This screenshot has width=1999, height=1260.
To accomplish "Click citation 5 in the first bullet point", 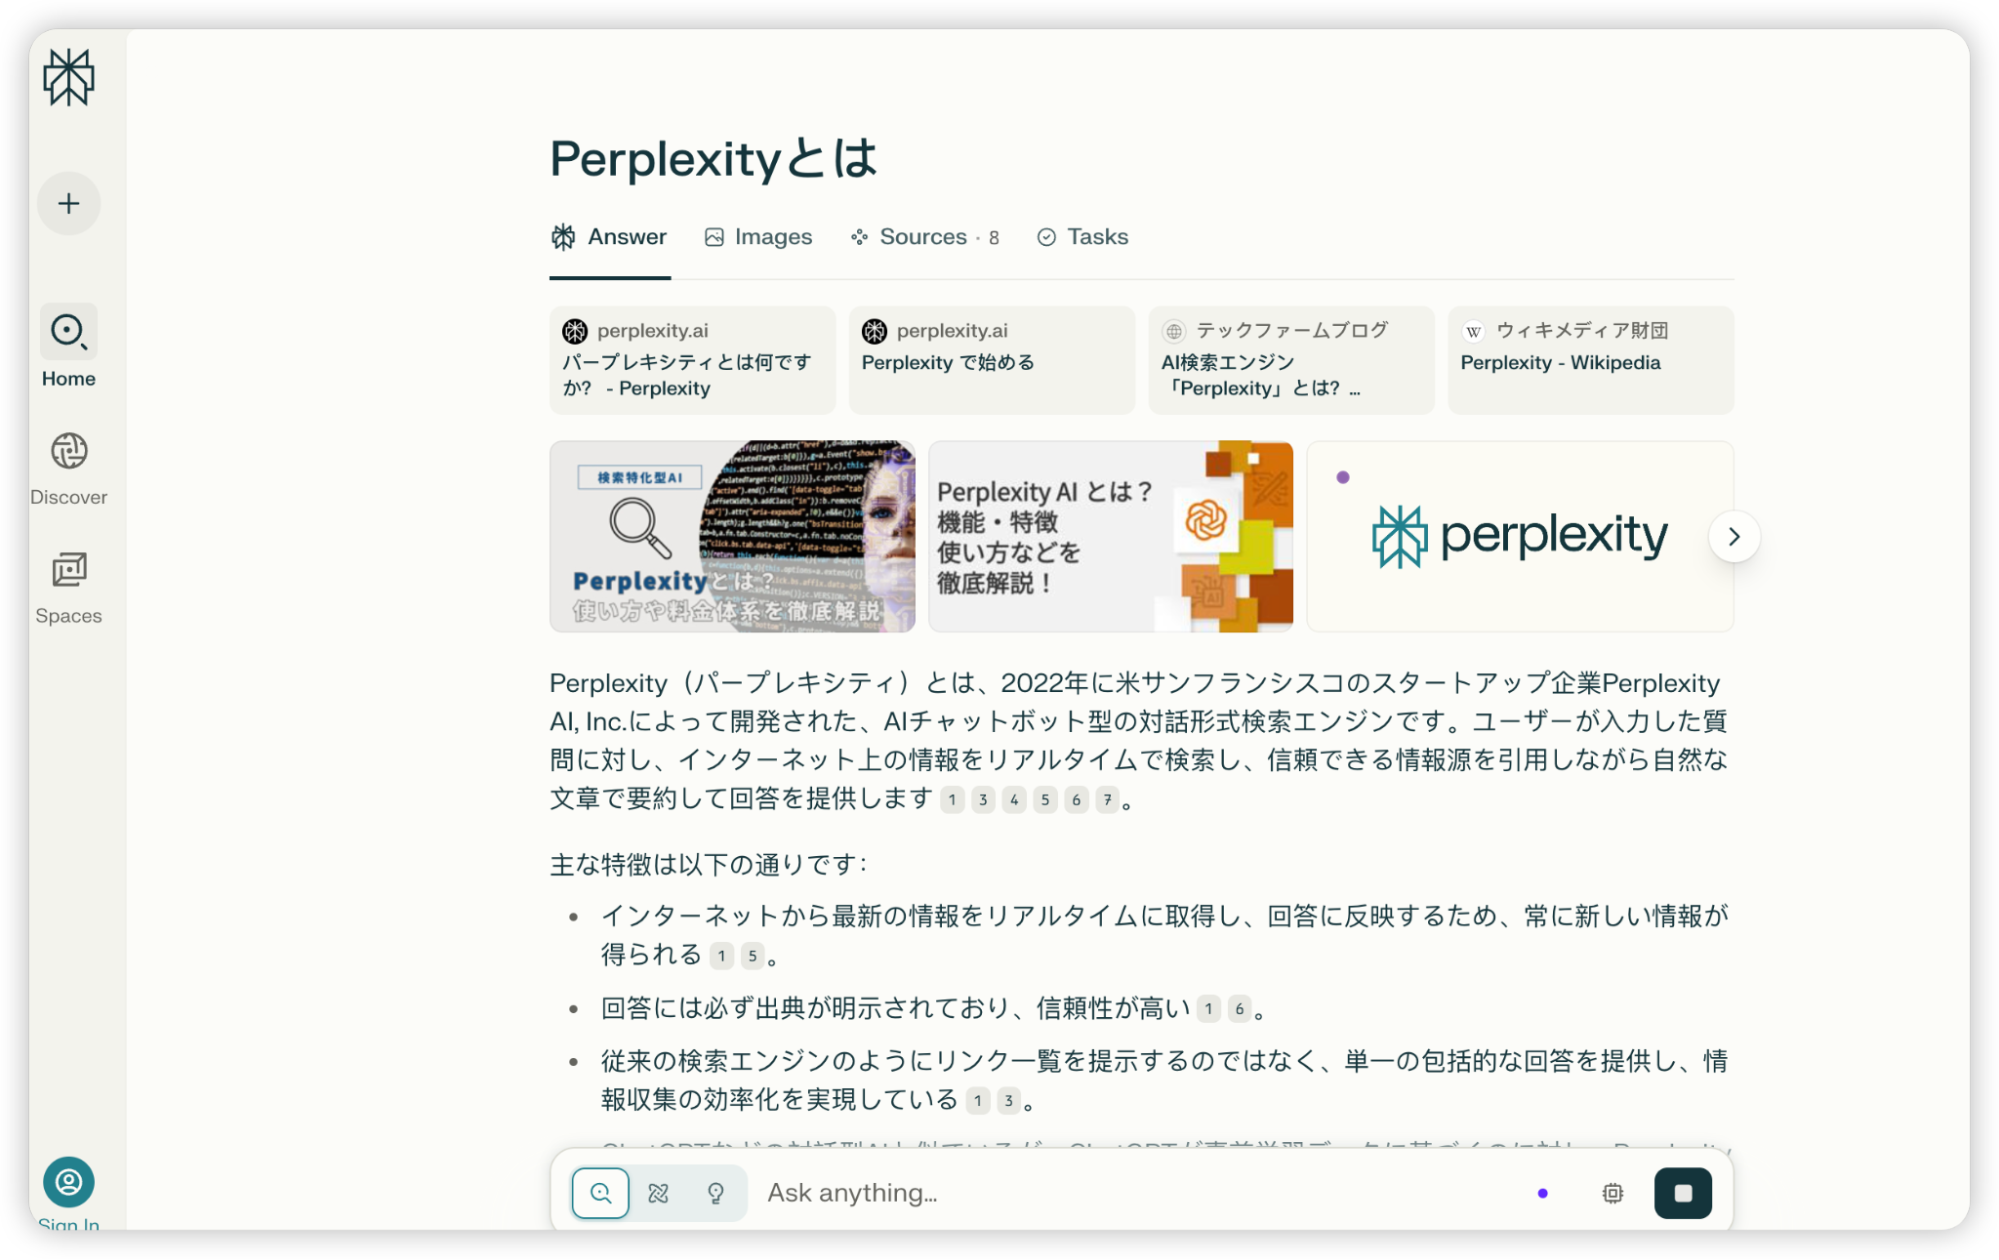I will click(x=752, y=956).
